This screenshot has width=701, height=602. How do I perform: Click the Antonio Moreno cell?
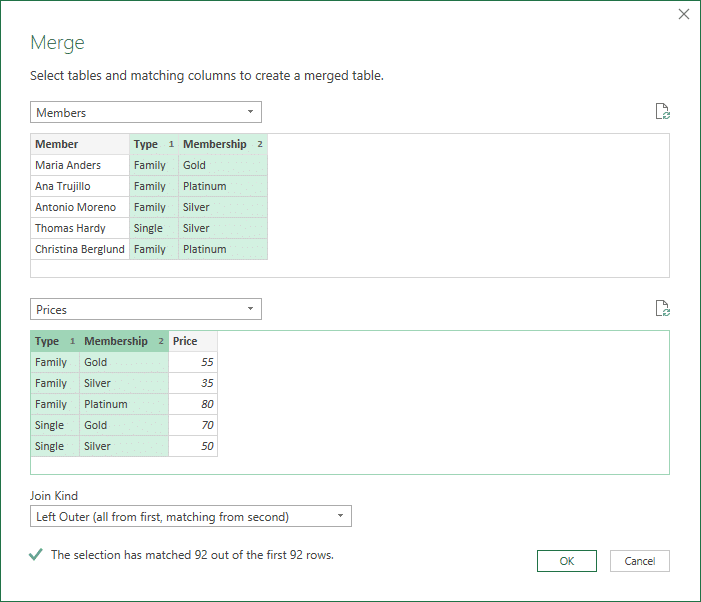pos(80,207)
